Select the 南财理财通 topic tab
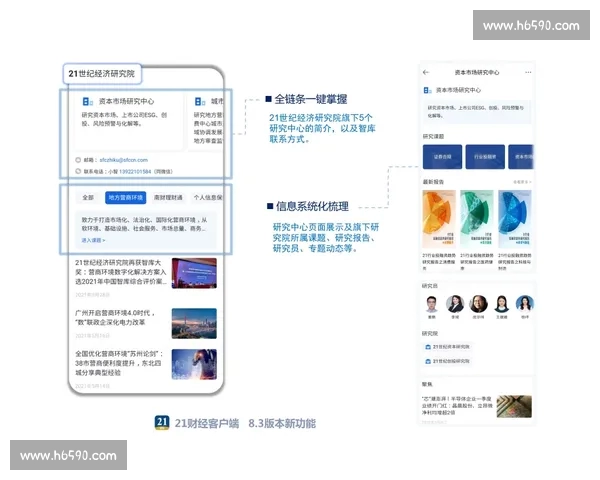Screen dimensions: 600x480 click(x=168, y=198)
